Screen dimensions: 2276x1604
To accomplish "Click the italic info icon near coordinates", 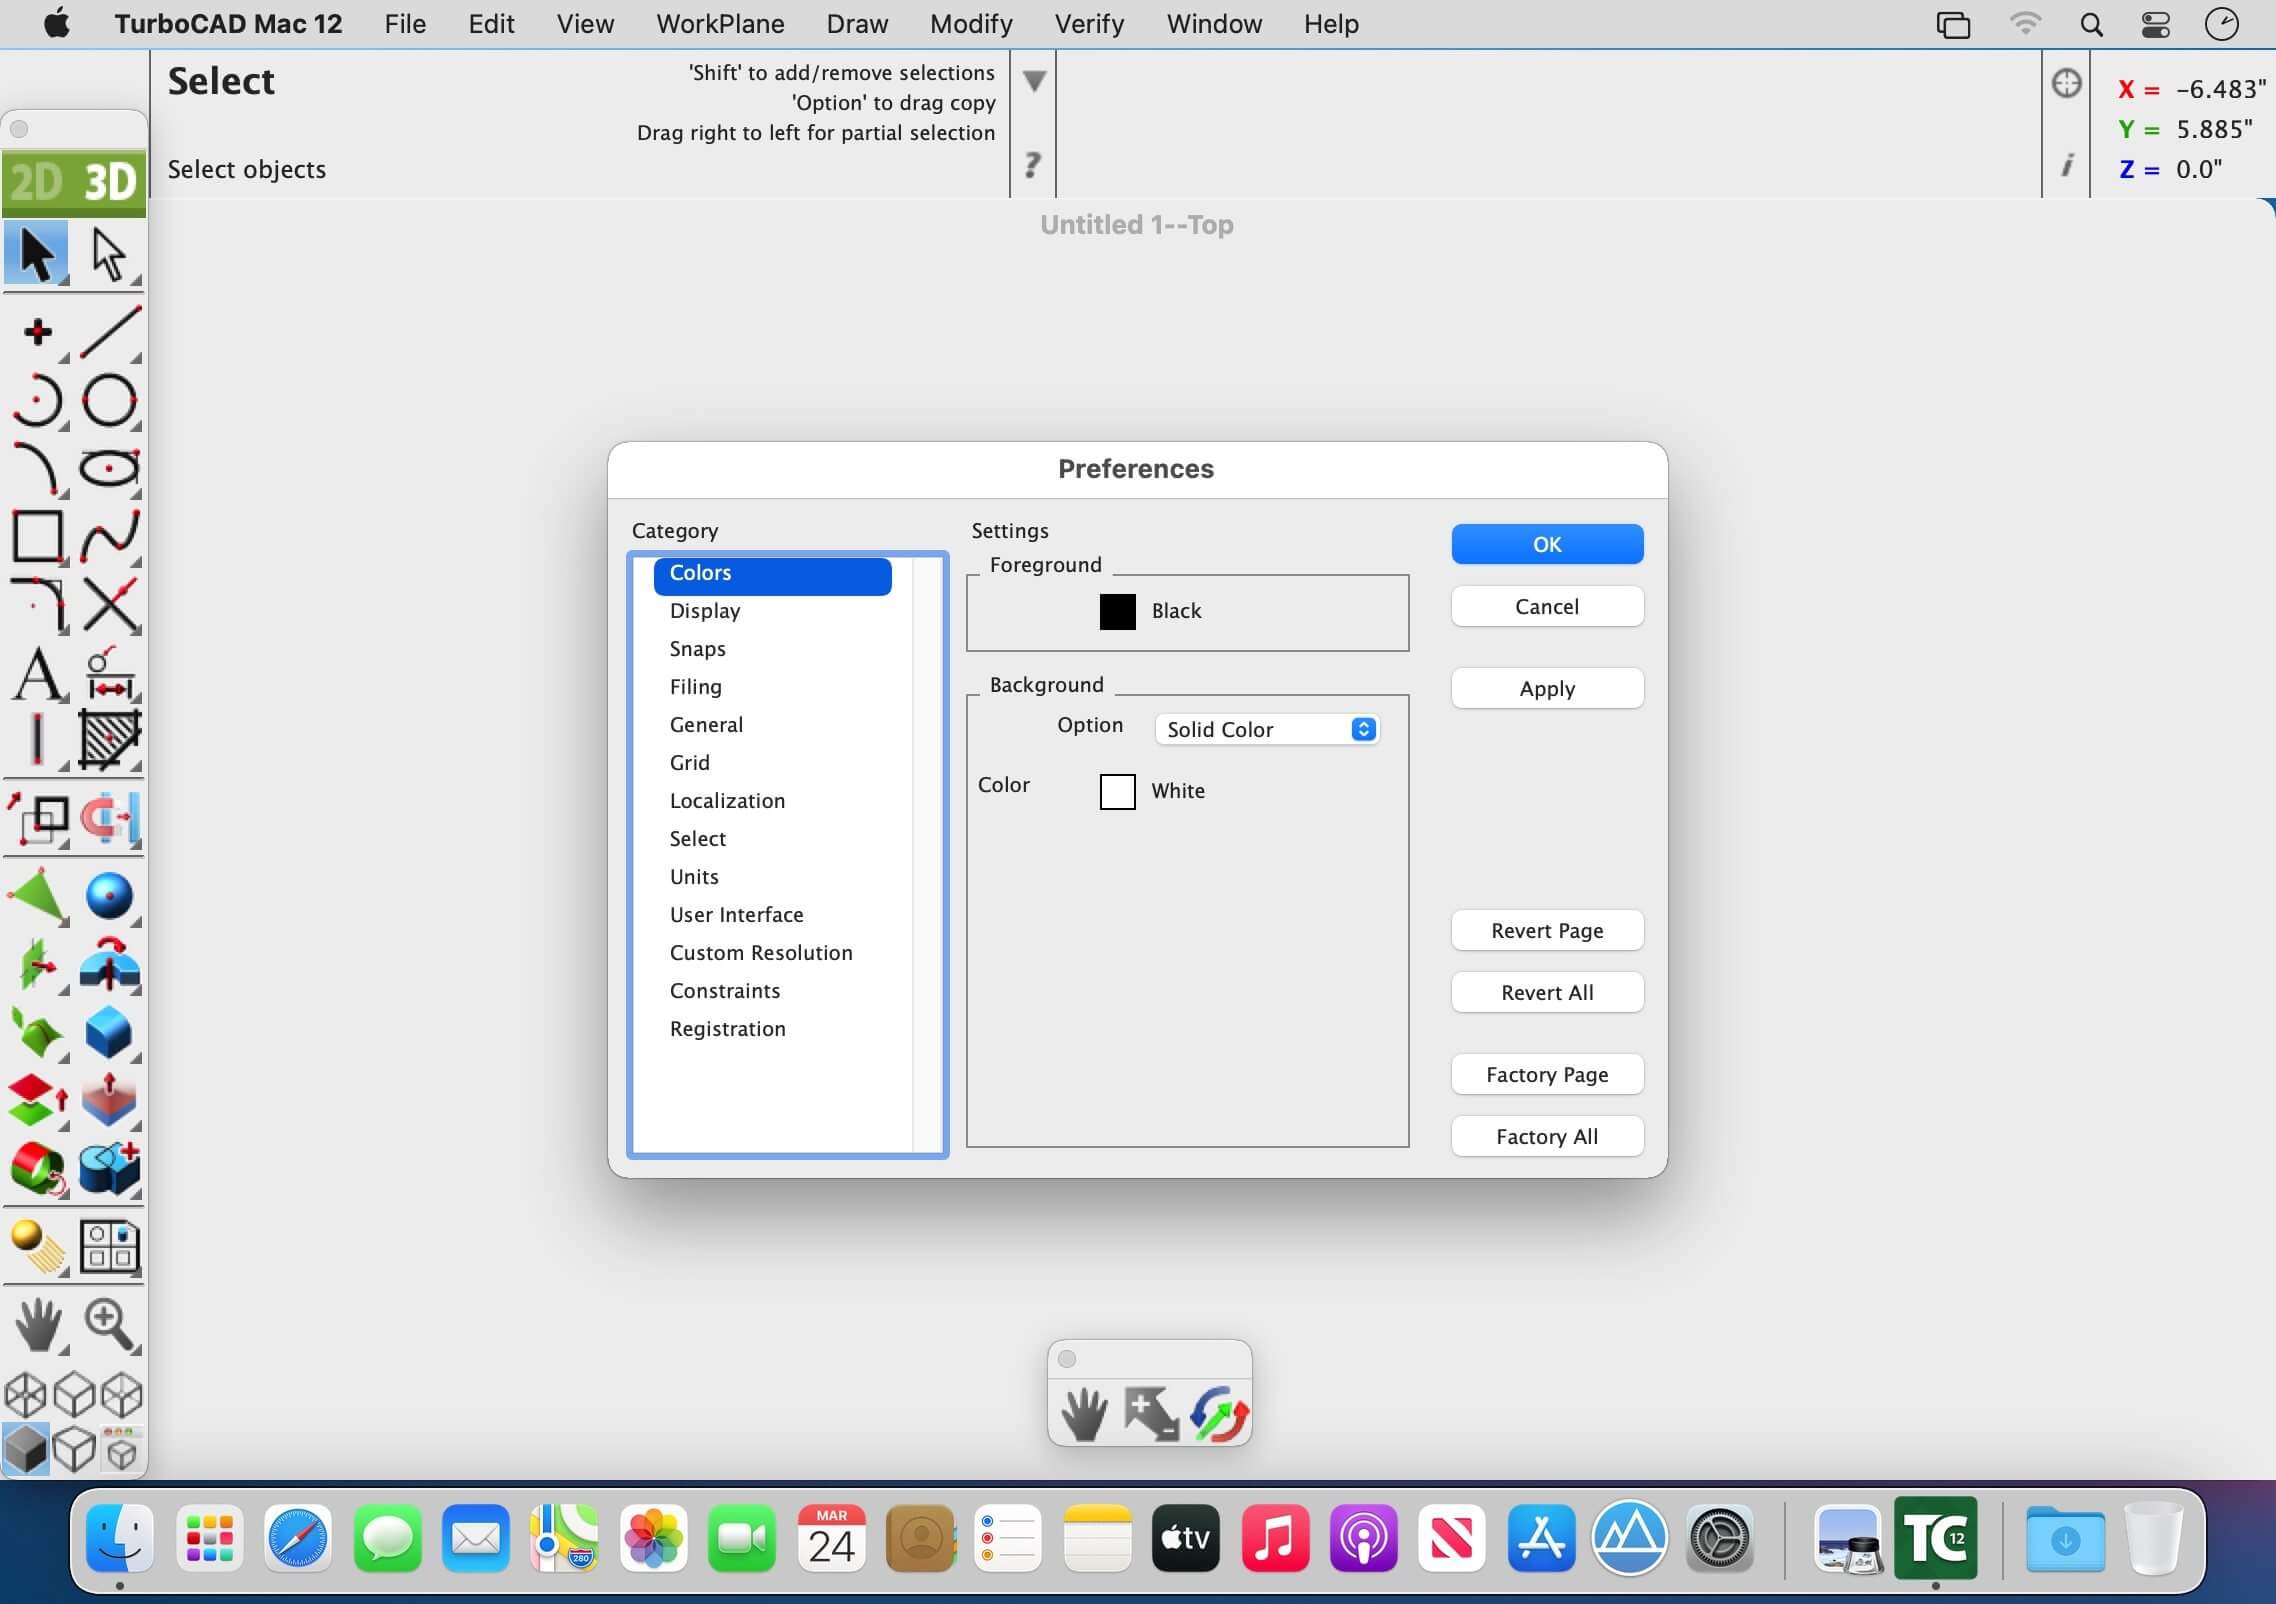I will pyautogui.click(x=2067, y=166).
